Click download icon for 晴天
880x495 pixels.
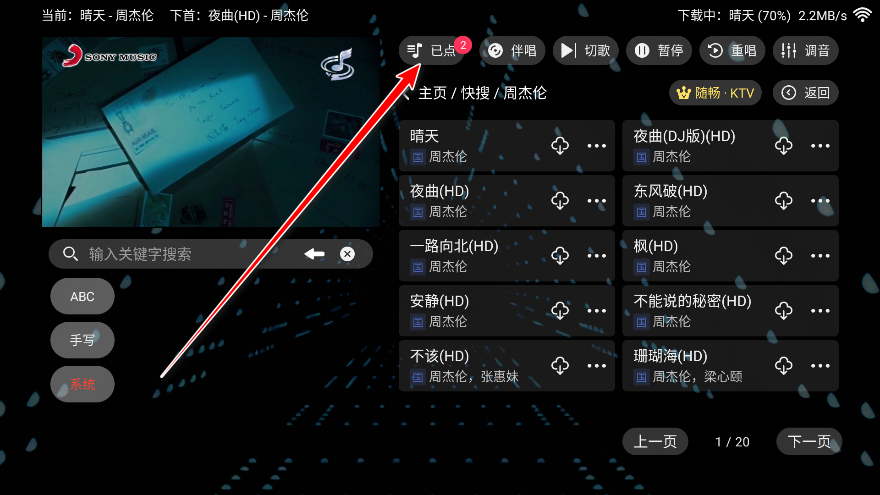tap(560, 145)
